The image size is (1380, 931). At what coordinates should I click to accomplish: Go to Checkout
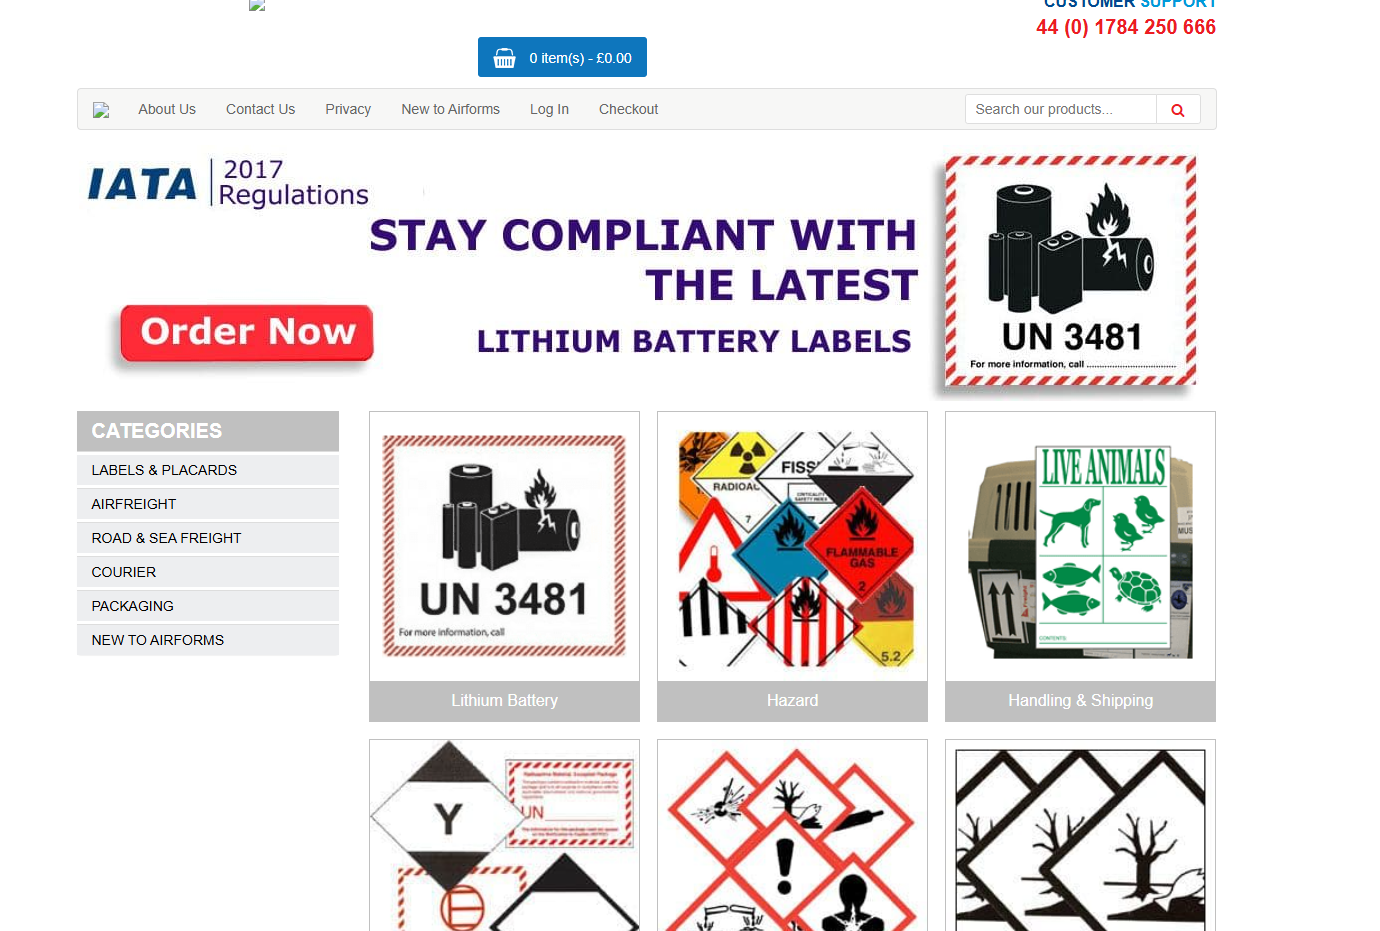tap(628, 110)
